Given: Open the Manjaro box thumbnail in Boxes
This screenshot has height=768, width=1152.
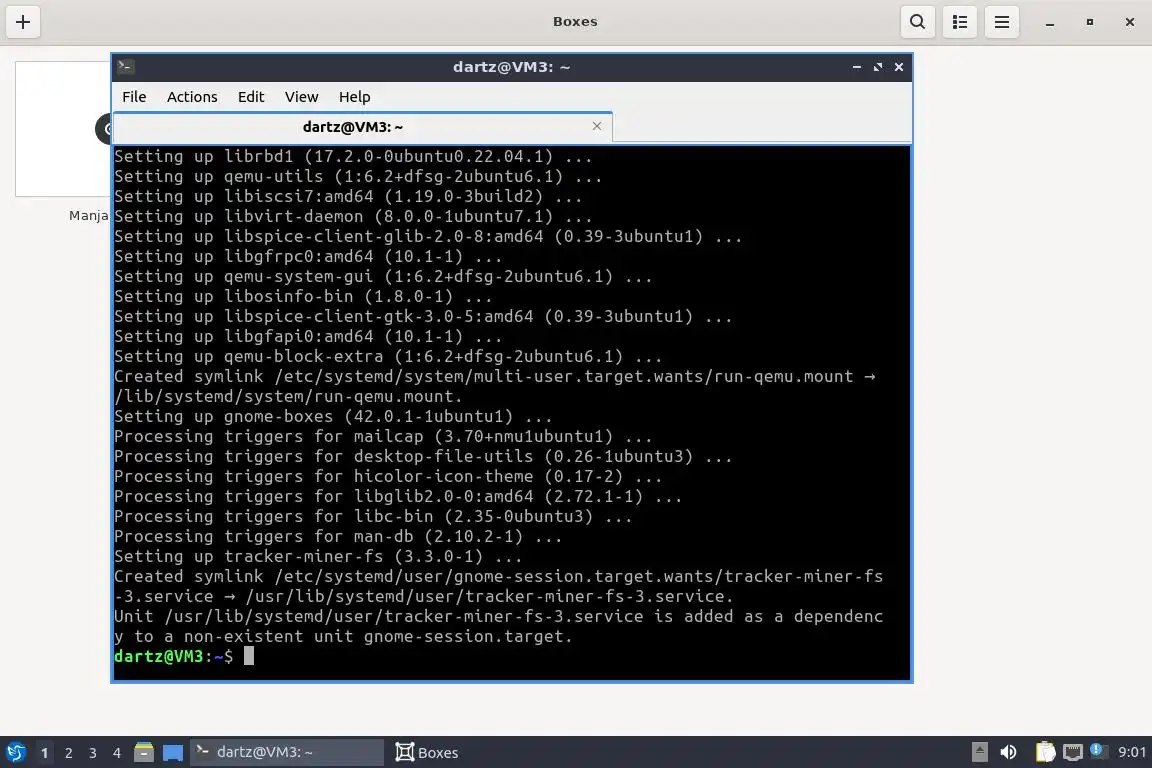Looking at the screenshot, I should tap(63, 129).
